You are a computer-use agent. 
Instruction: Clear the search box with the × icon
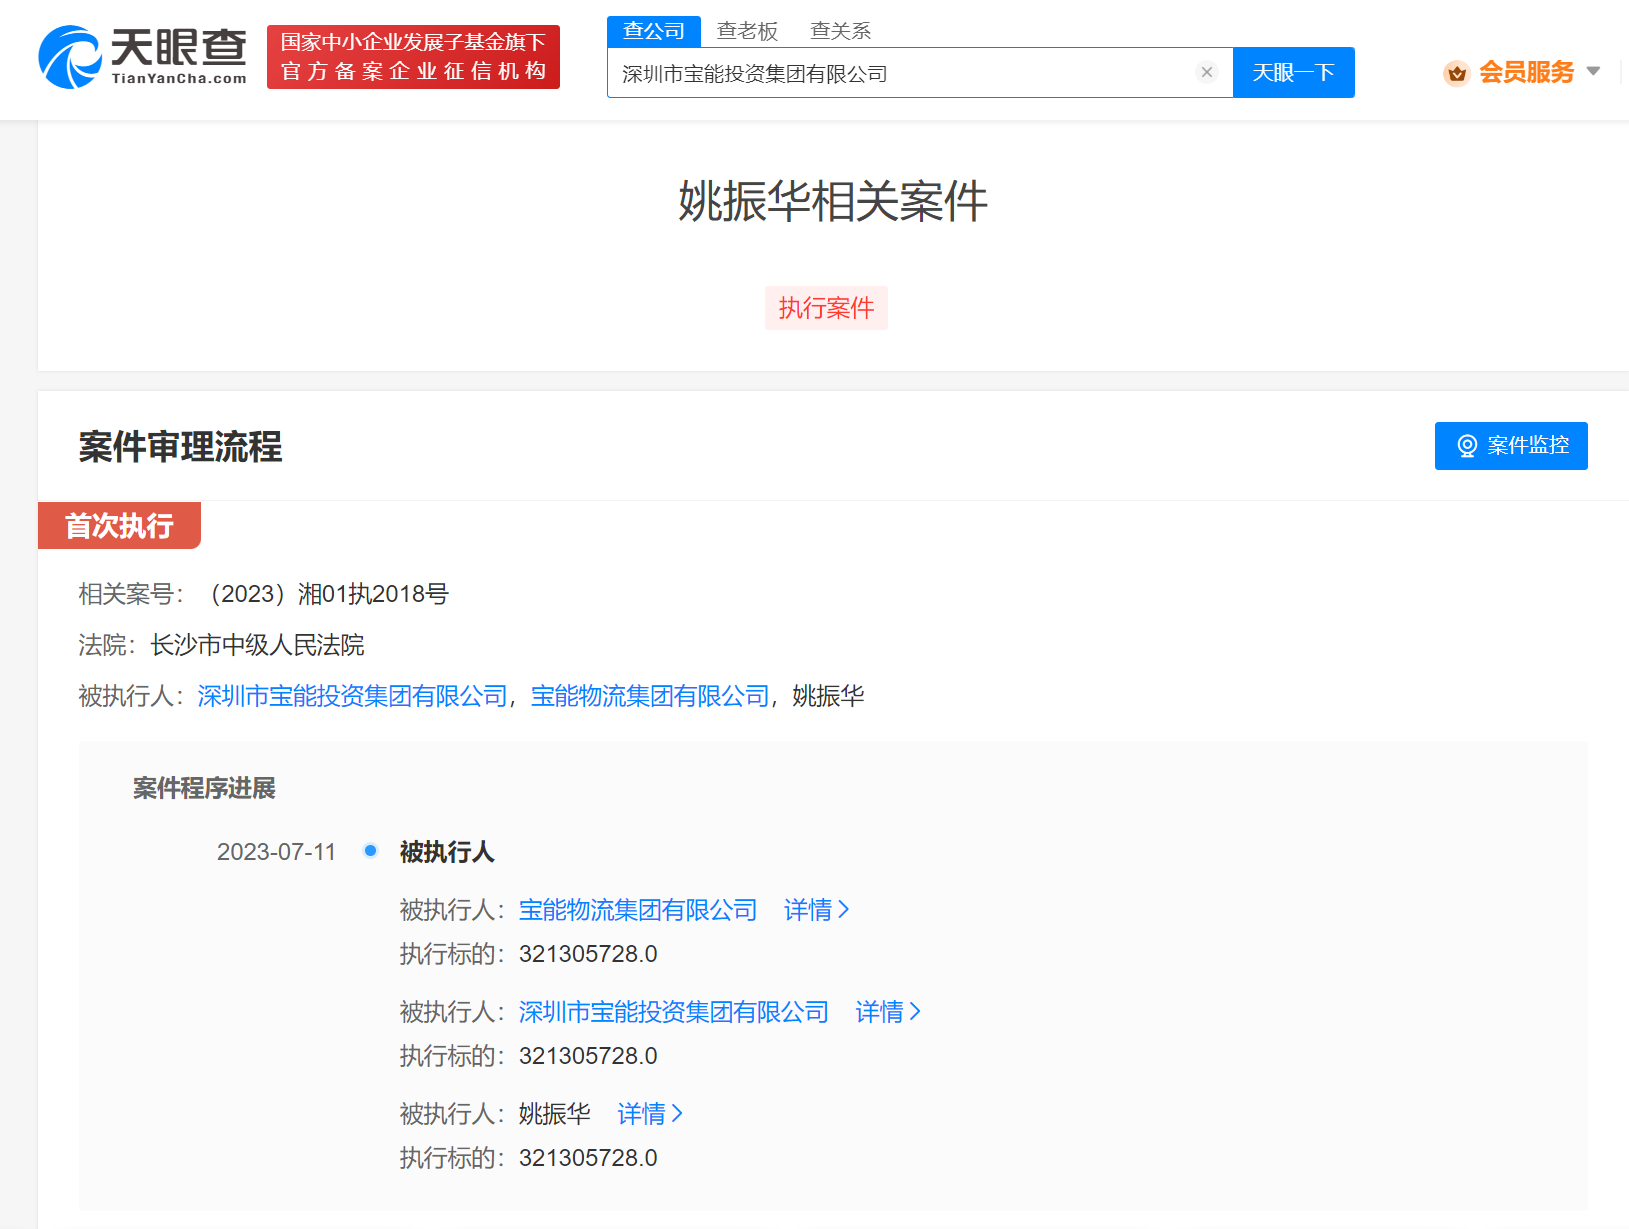click(x=1207, y=71)
